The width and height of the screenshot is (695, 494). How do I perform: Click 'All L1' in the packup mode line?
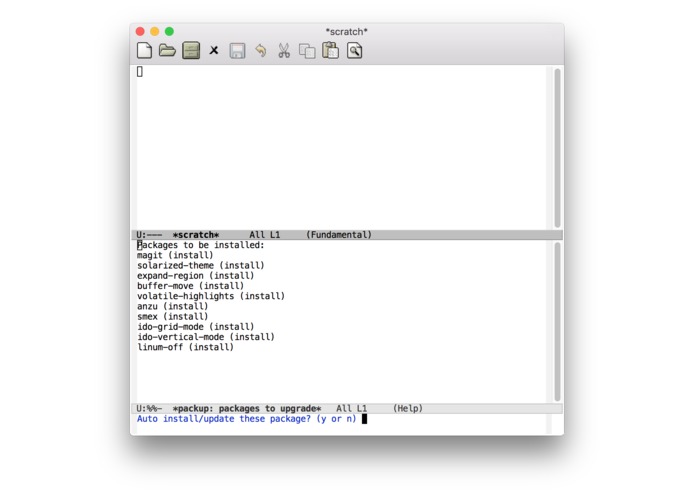tap(351, 408)
